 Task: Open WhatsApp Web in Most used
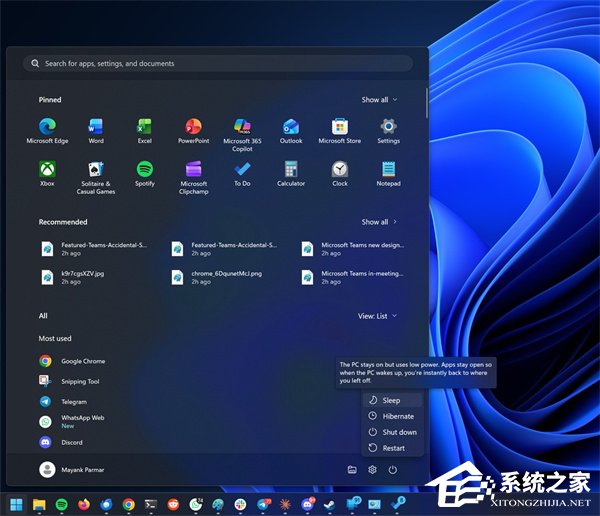pos(72,421)
